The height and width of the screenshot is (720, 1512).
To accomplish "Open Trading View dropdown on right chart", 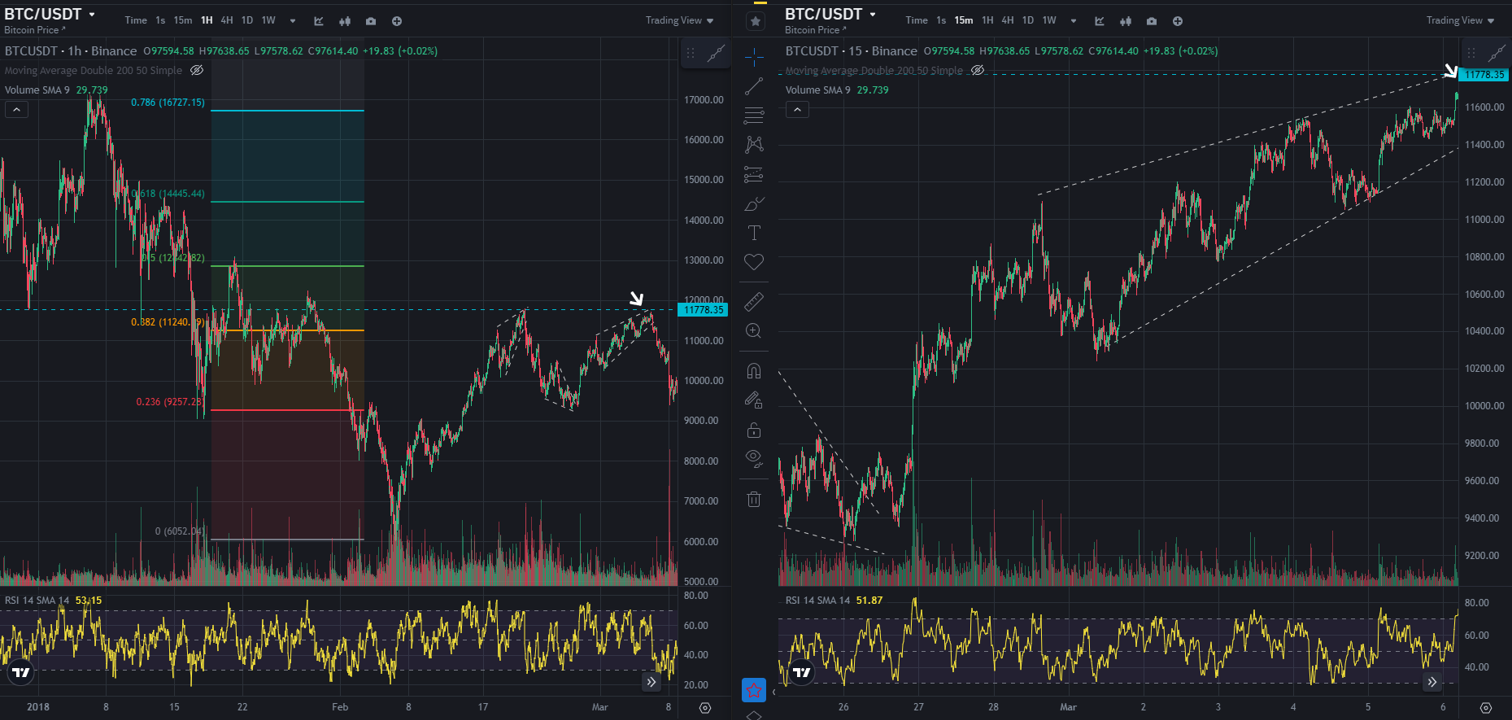I will click(1461, 20).
